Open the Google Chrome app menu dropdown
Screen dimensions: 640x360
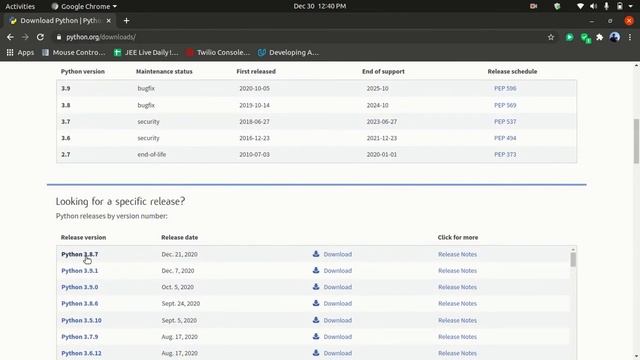[84, 6]
